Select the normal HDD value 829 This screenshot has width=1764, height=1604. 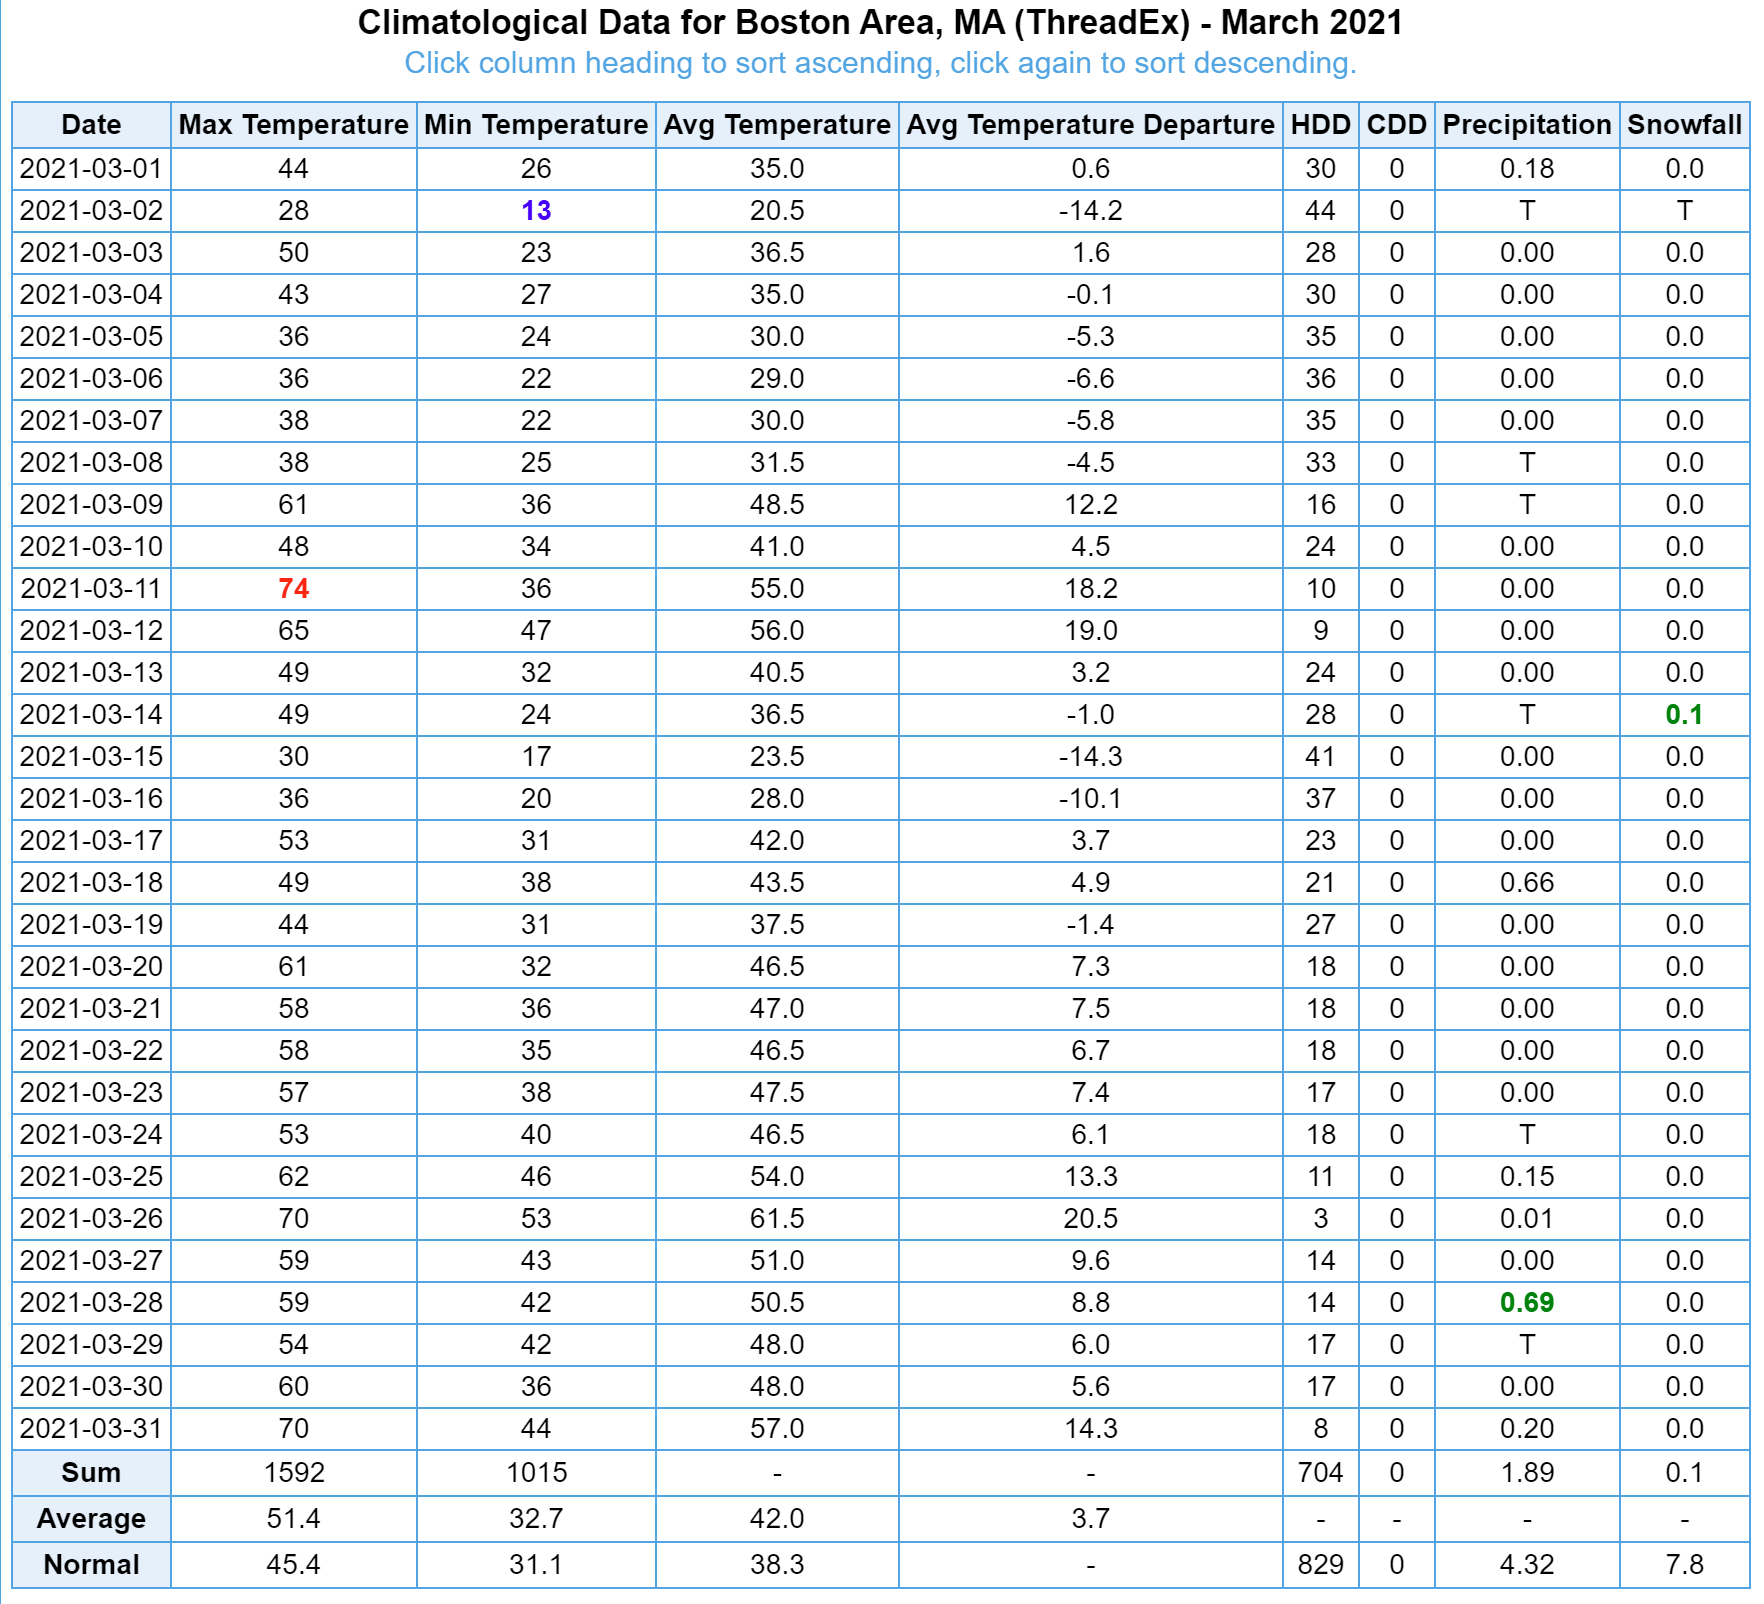[x=1320, y=1565]
